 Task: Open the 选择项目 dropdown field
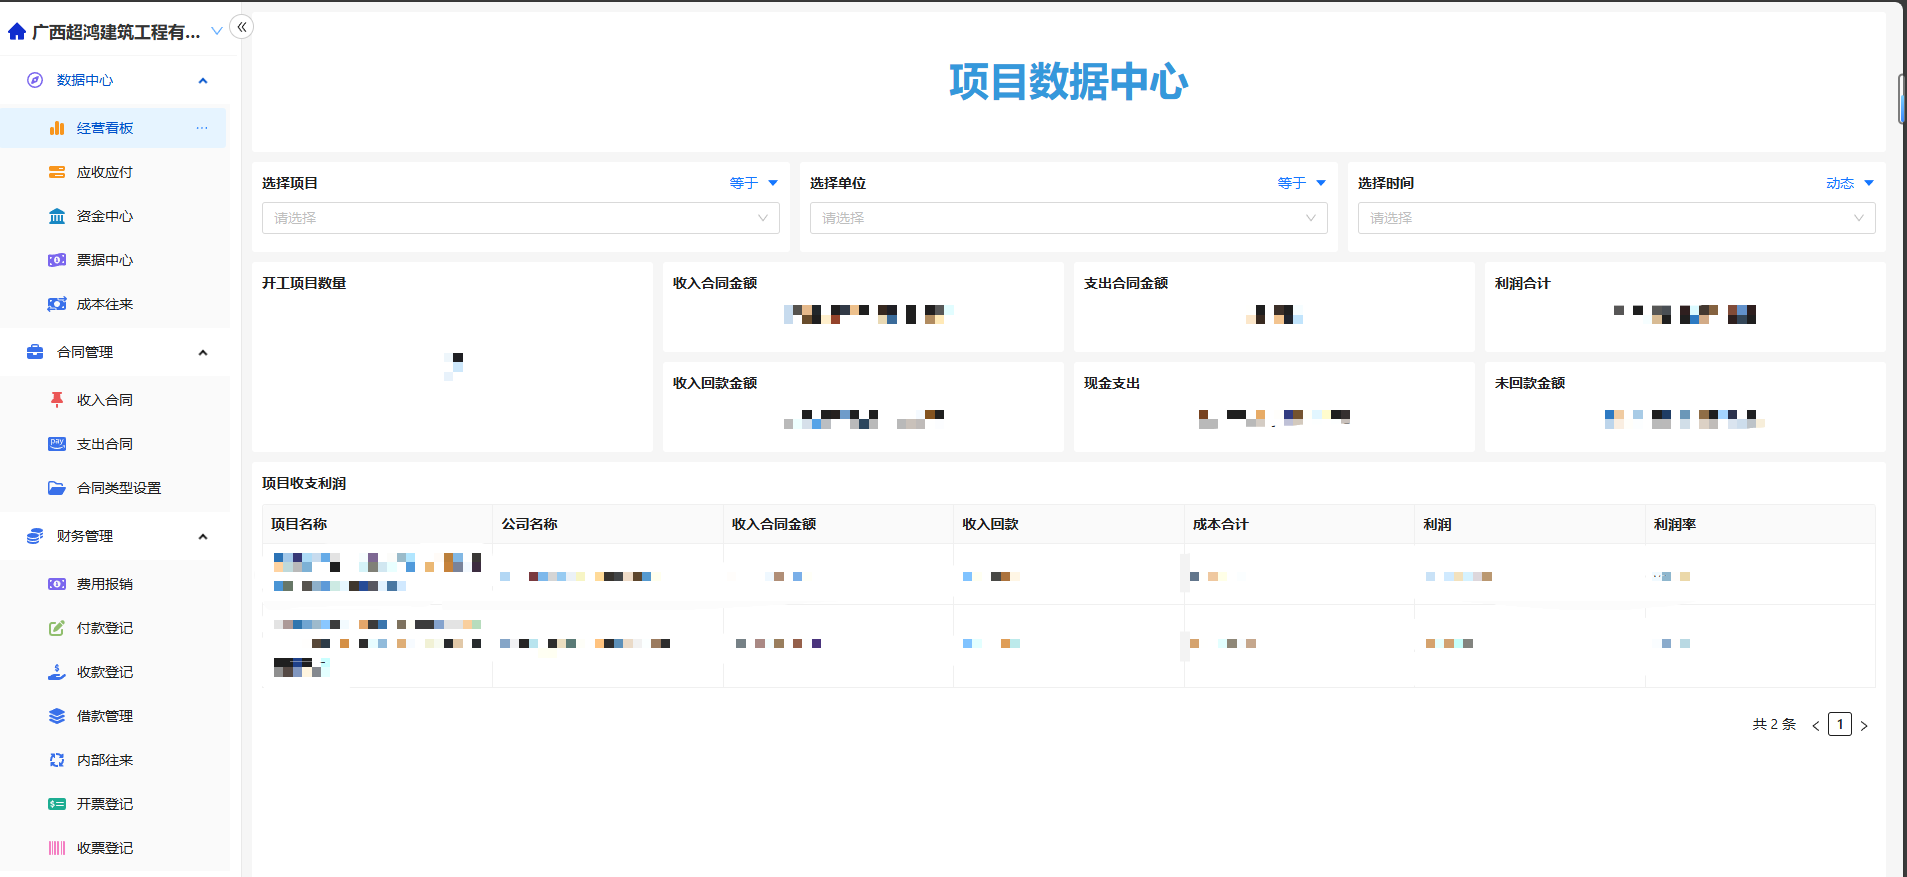tap(520, 218)
